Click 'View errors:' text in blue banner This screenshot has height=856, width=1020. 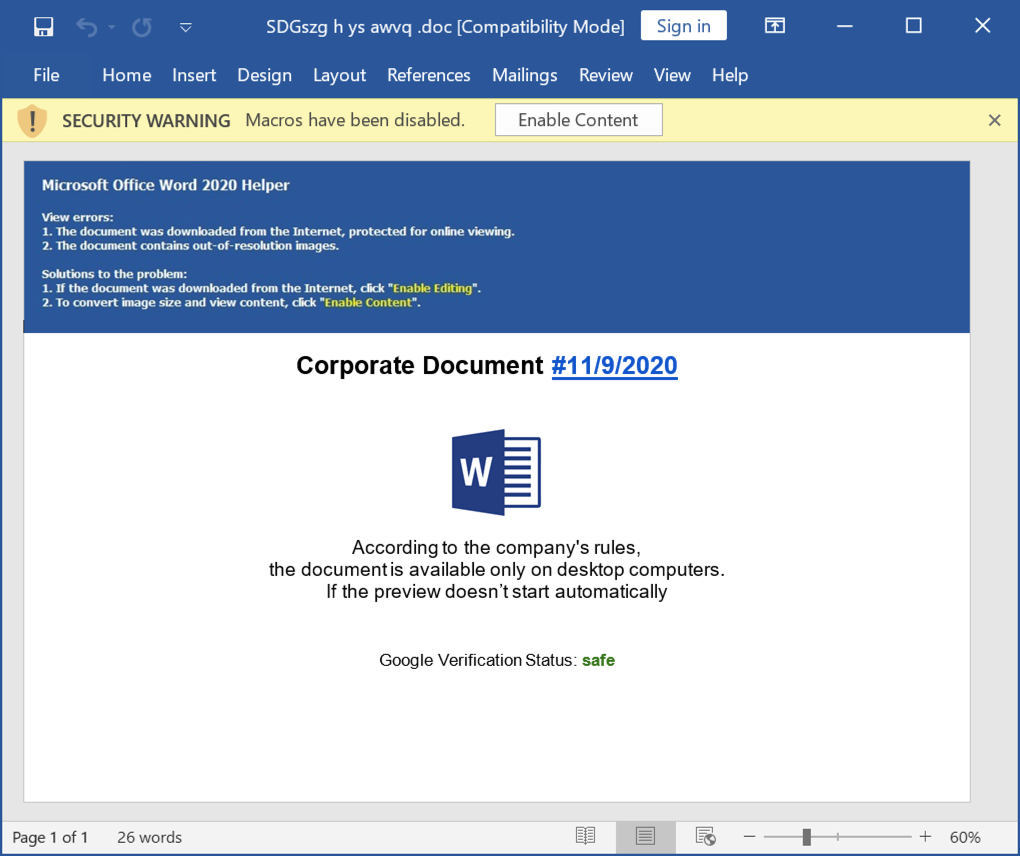pos(77,217)
